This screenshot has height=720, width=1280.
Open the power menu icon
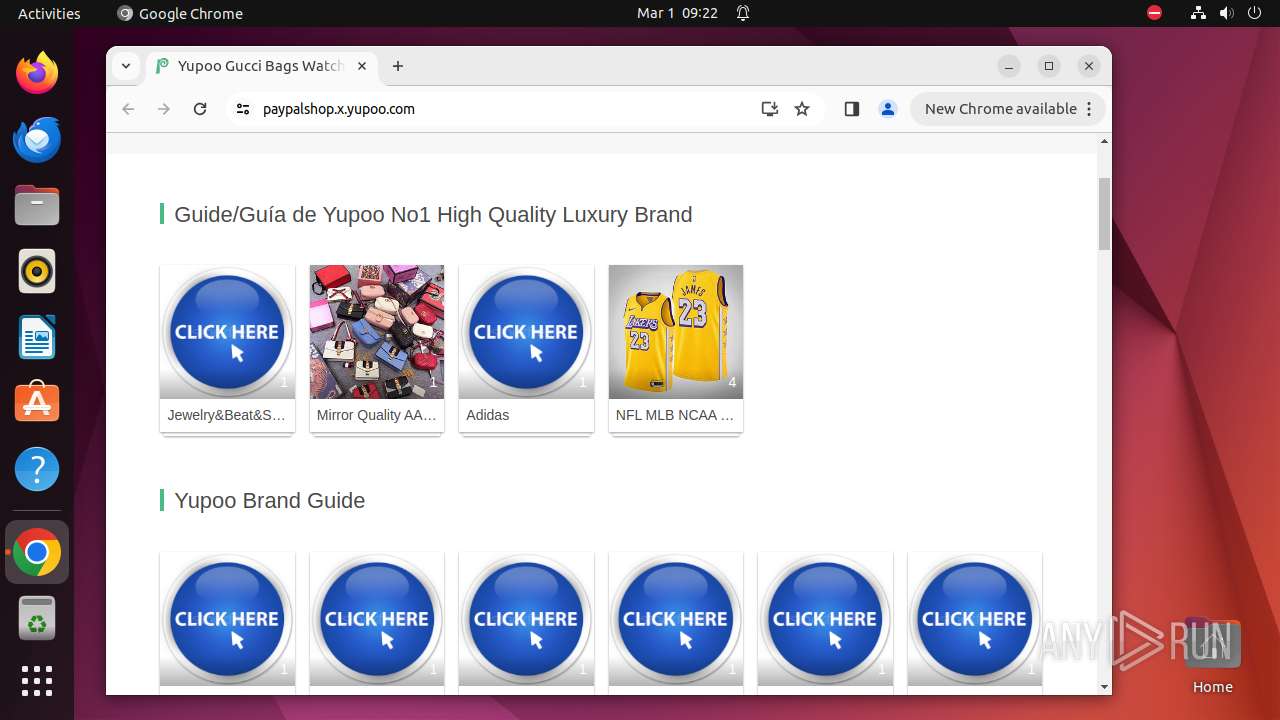click(x=1254, y=13)
